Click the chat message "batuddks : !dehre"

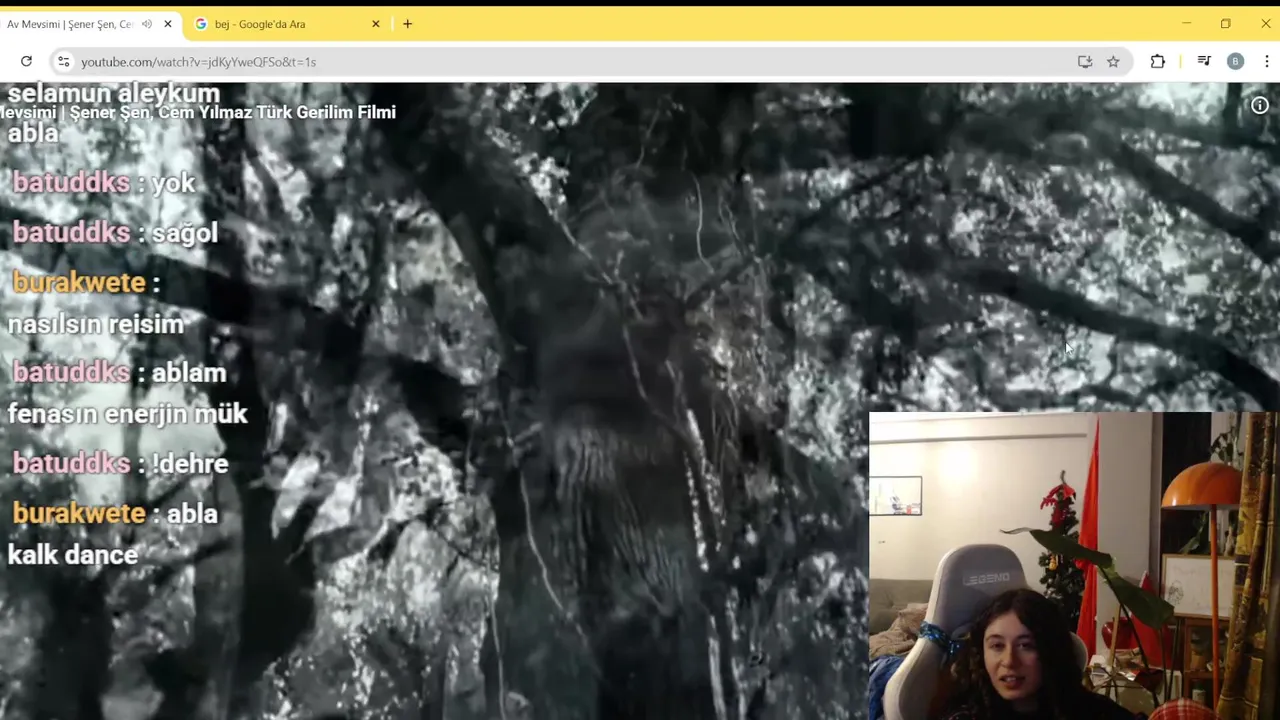[120, 464]
